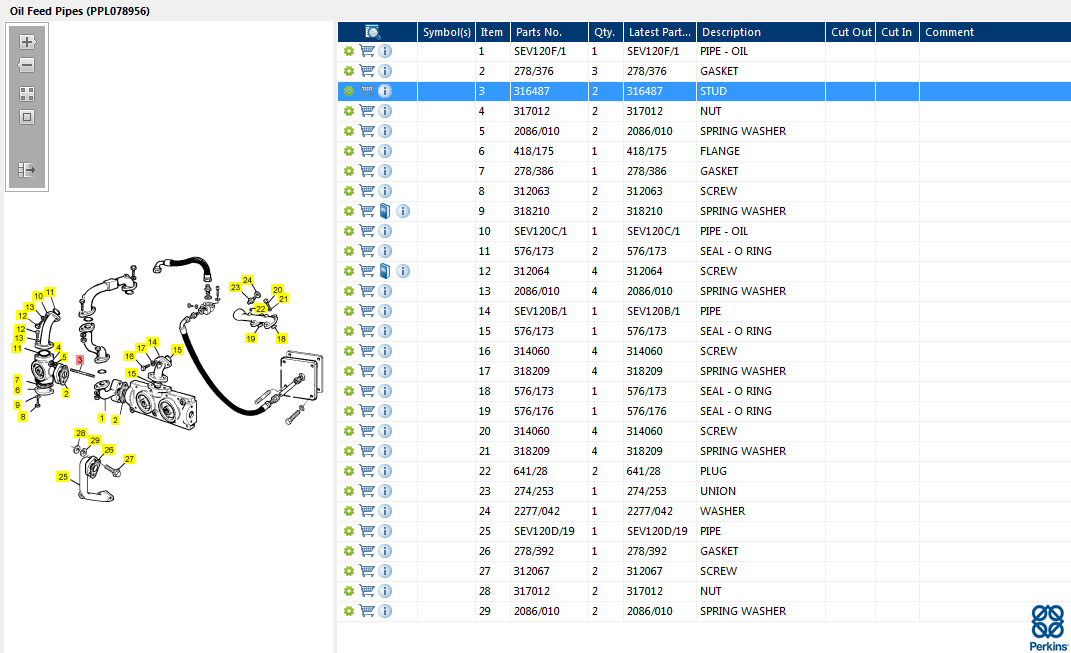
Task: Click callout 27 on the diagram
Action: point(129,459)
